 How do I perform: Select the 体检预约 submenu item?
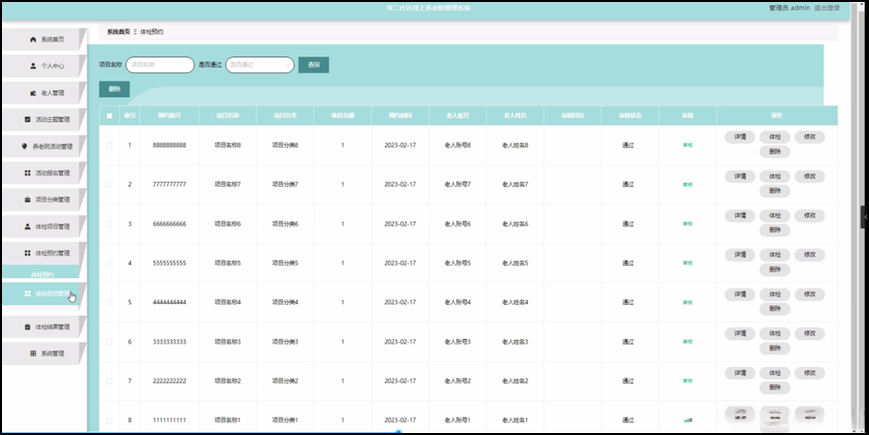pos(42,274)
